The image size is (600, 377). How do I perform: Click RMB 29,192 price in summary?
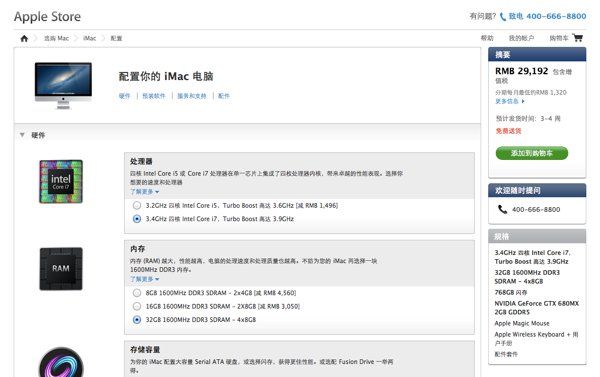click(x=522, y=71)
